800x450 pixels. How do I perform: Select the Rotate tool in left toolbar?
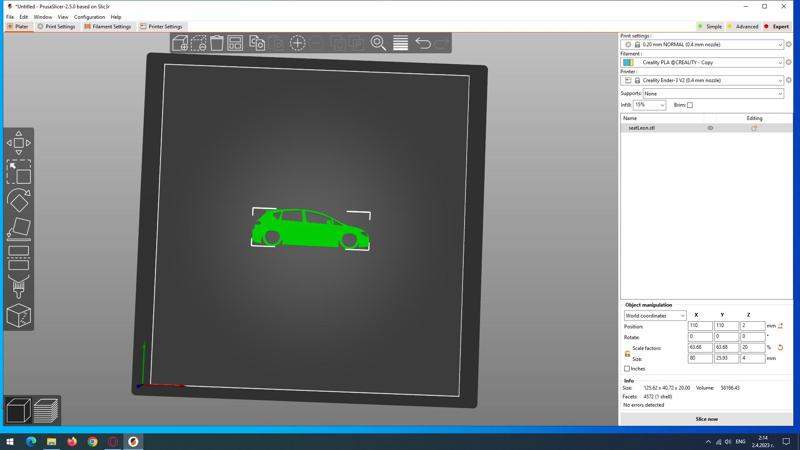19,201
